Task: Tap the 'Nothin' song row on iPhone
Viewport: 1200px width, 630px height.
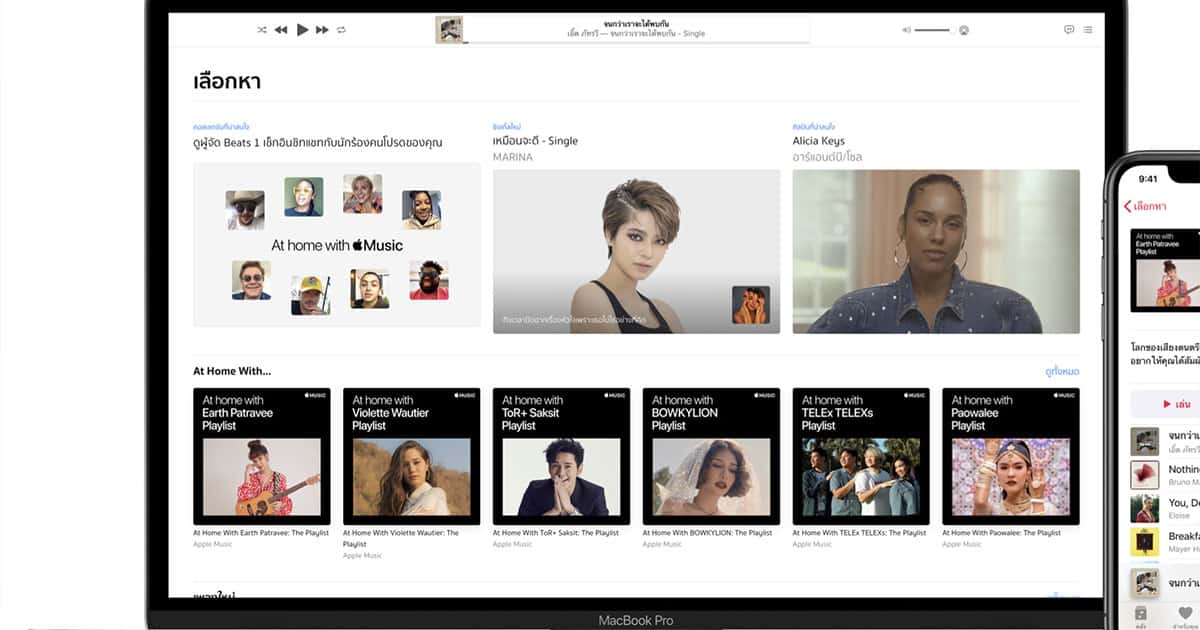Action: [x=1165, y=474]
